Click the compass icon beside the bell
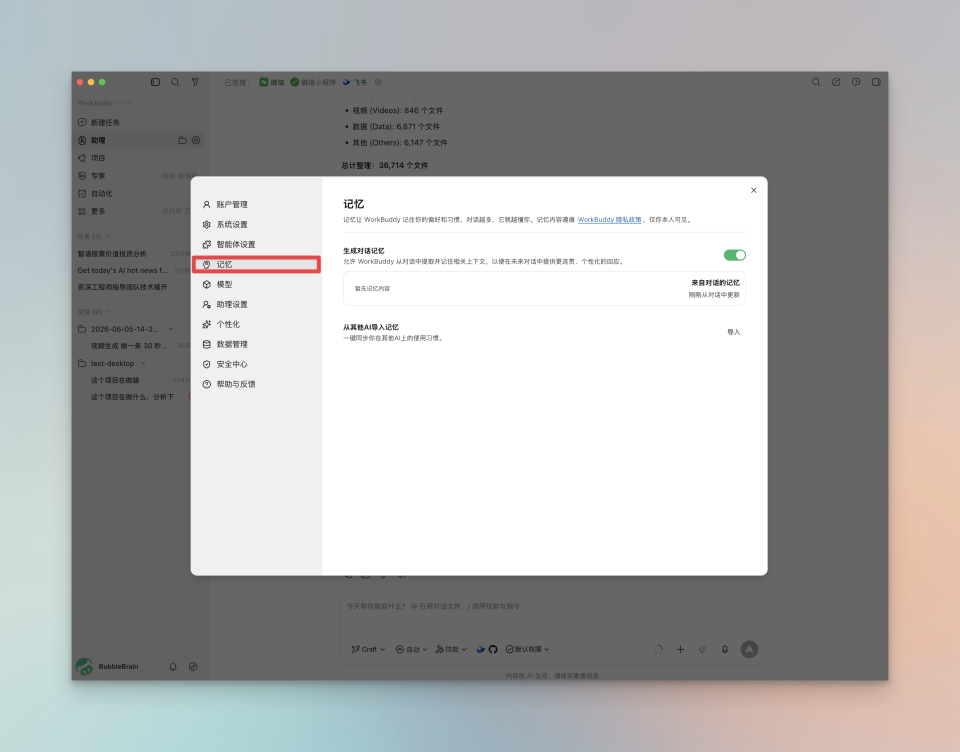 (x=193, y=666)
